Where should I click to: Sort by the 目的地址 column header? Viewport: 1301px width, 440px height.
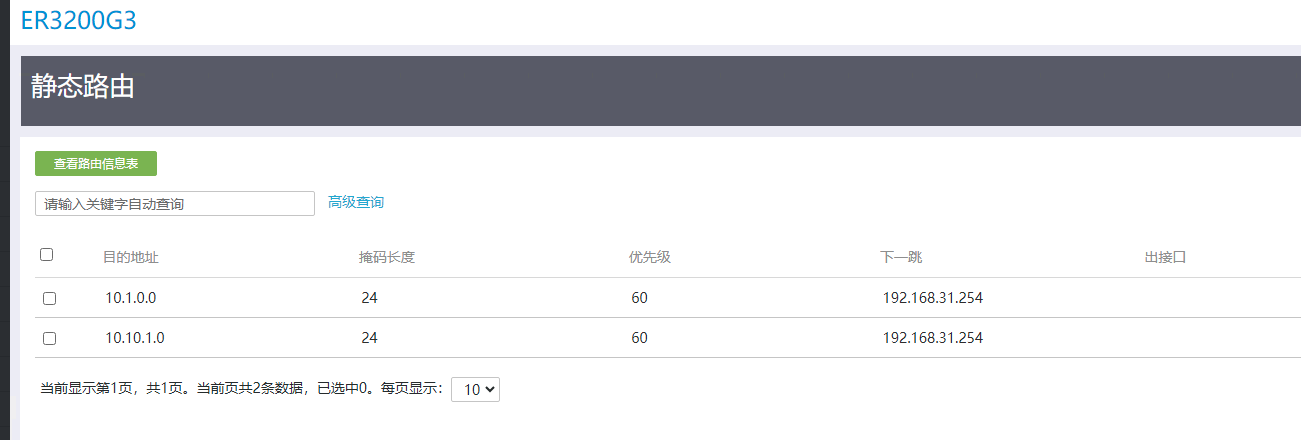pyautogui.click(x=131, y=257)
